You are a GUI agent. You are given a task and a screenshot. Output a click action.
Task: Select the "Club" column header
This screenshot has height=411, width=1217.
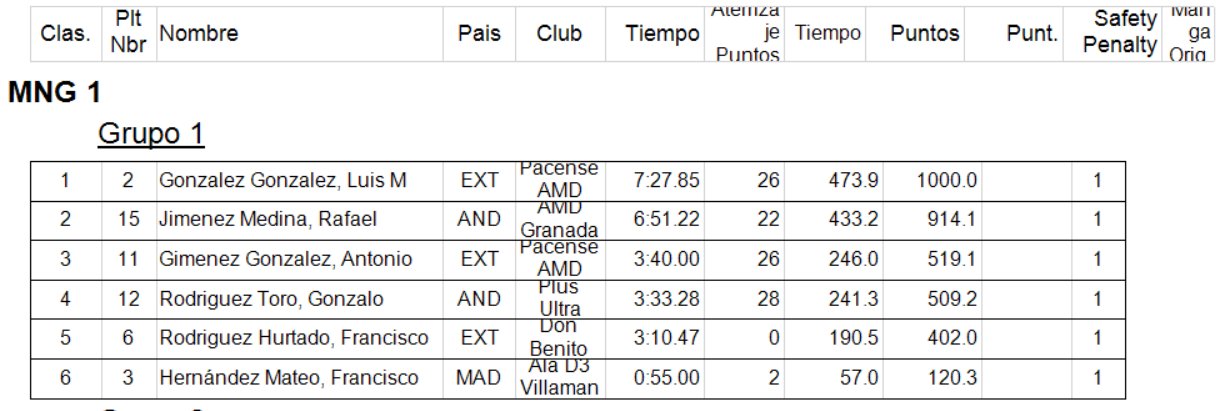click(559, 34)
